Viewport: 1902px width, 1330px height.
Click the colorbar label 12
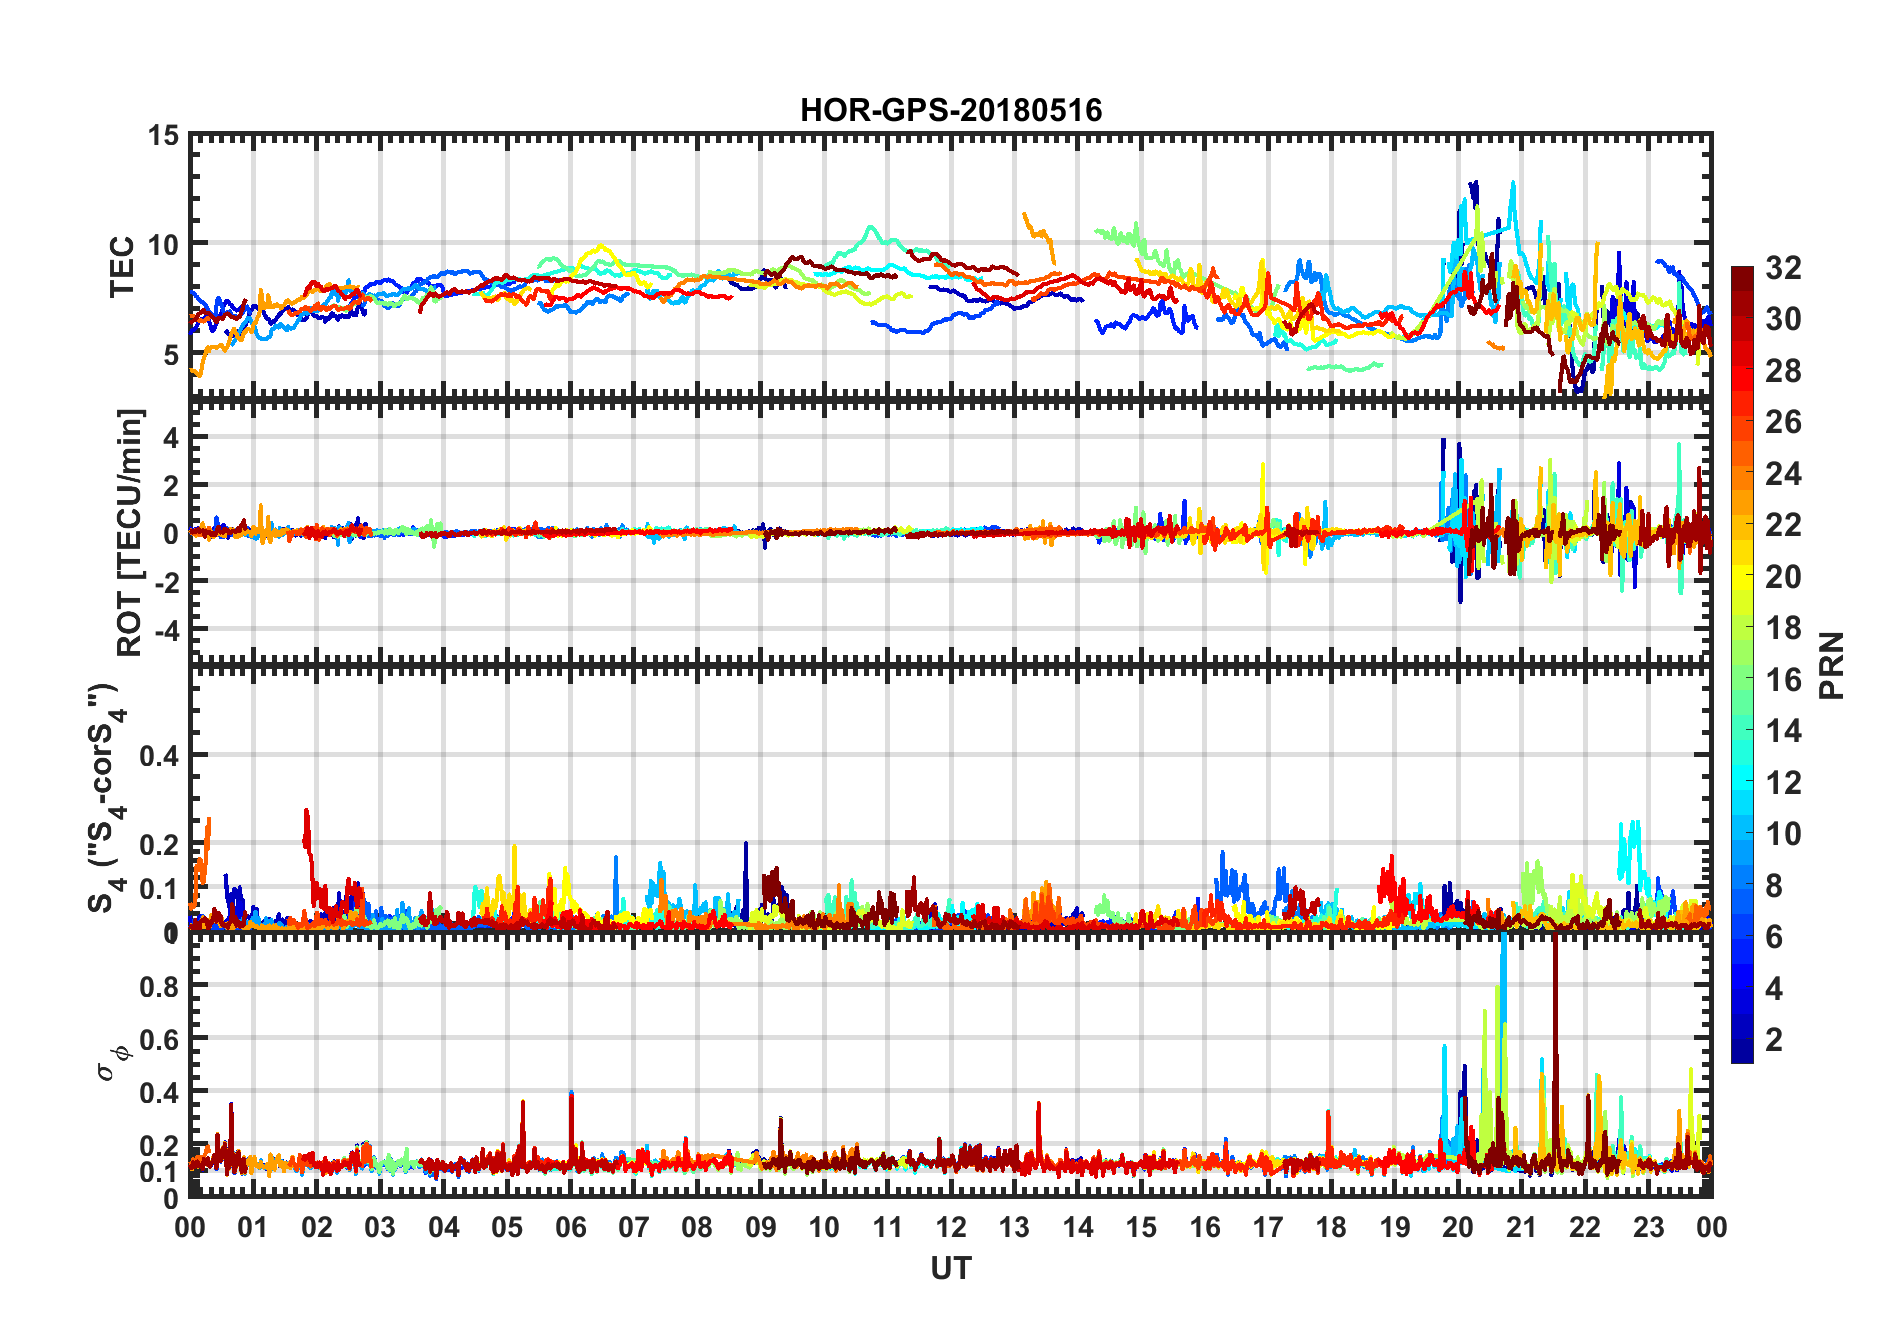click(x=1783, y=783)
